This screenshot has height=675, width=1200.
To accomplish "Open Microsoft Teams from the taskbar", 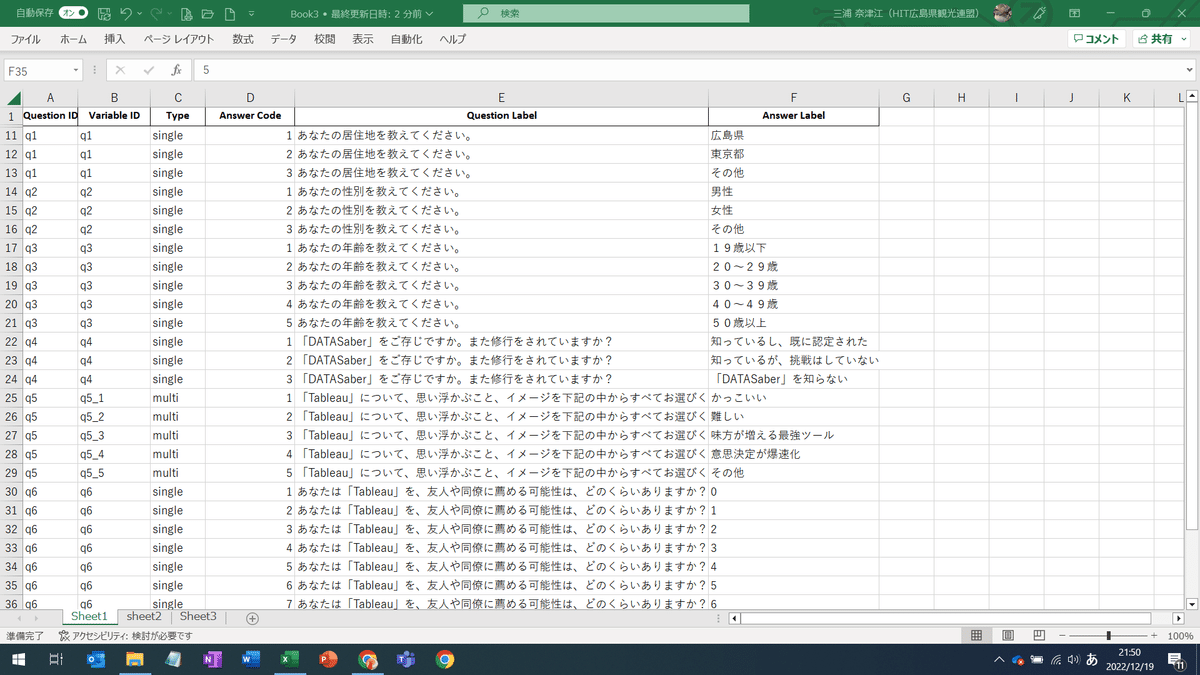I will point(406,659).
